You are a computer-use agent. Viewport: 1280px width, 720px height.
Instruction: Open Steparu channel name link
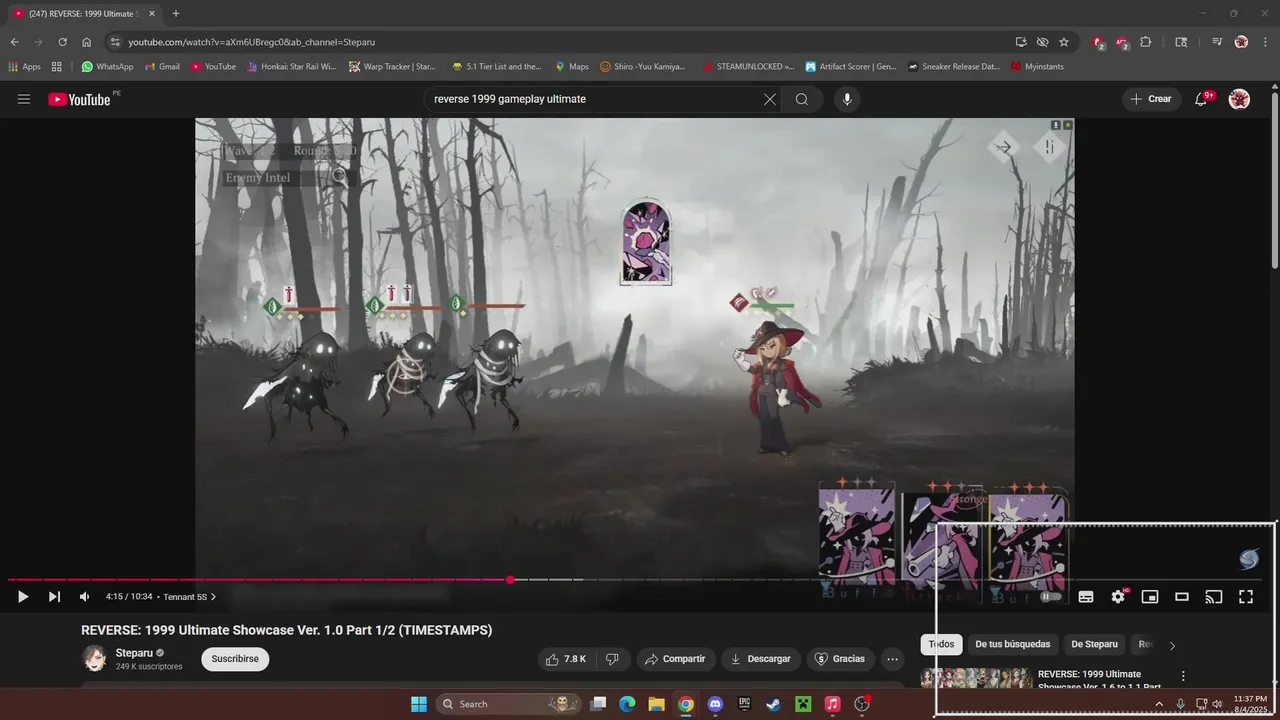(x=134, y=653)
